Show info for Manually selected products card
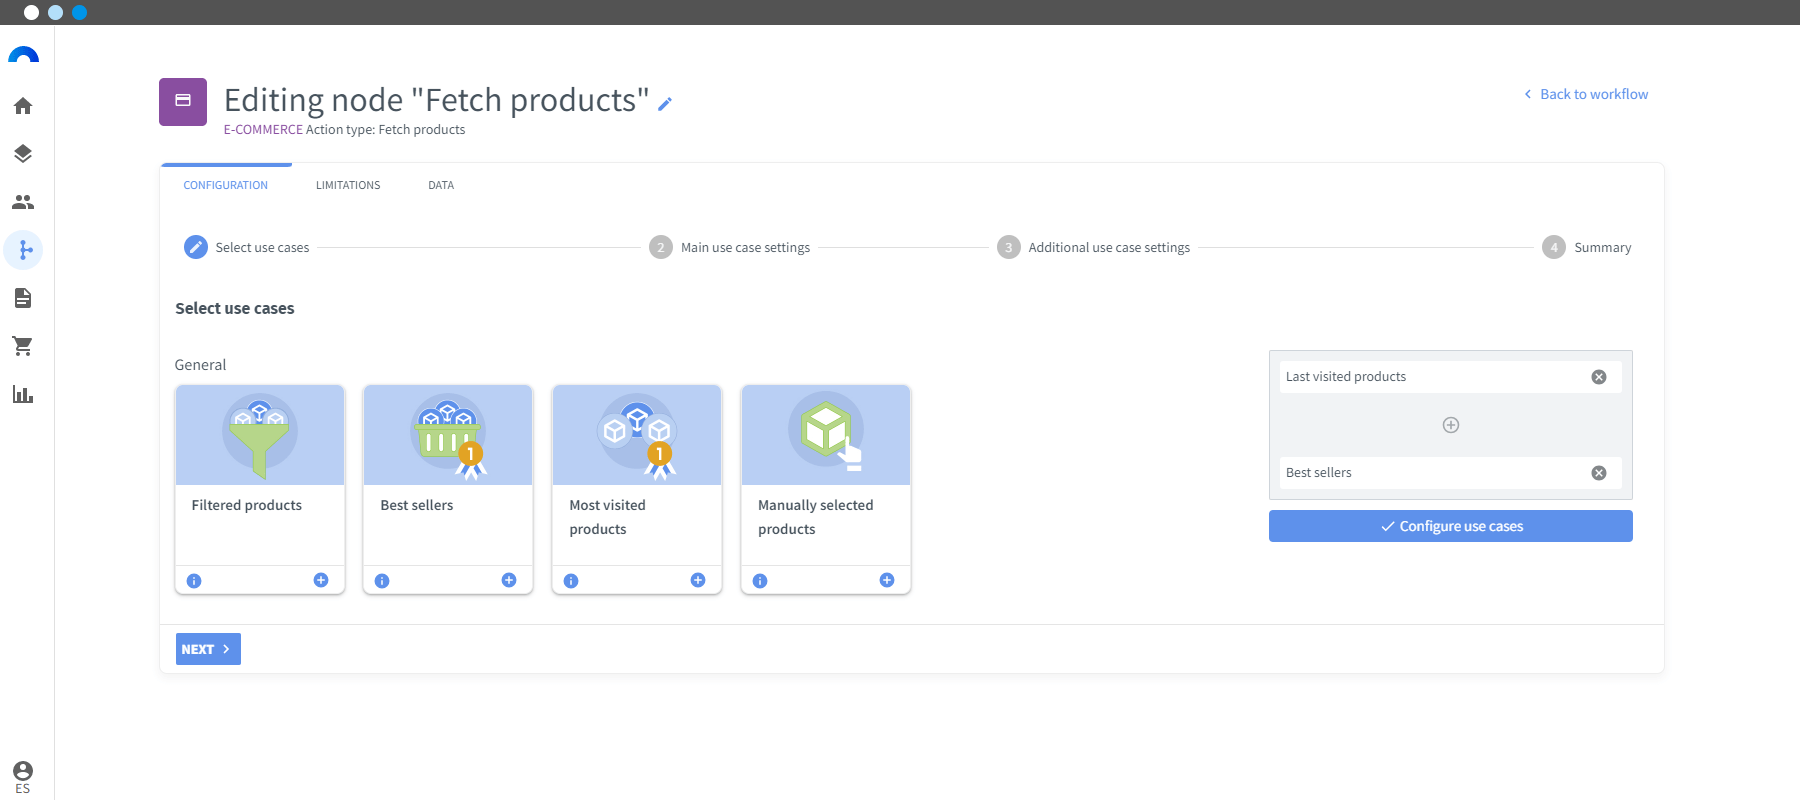 [x=760, y=581]
